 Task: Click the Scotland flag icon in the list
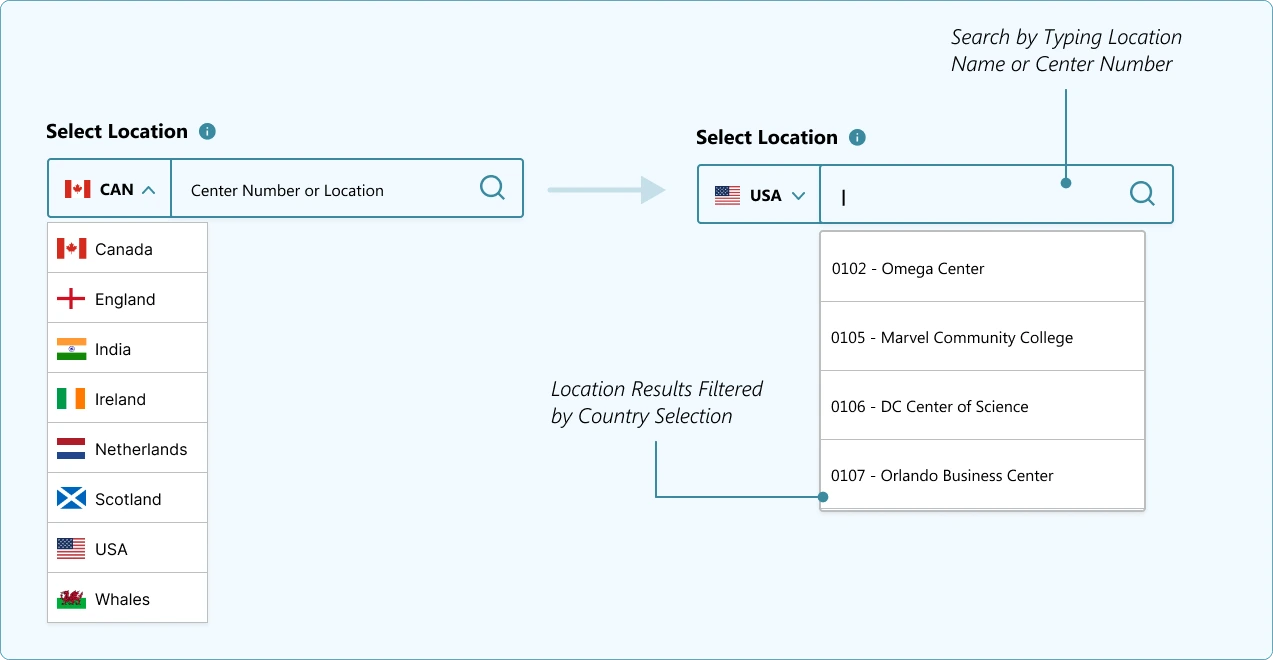(x=71, y=498)
